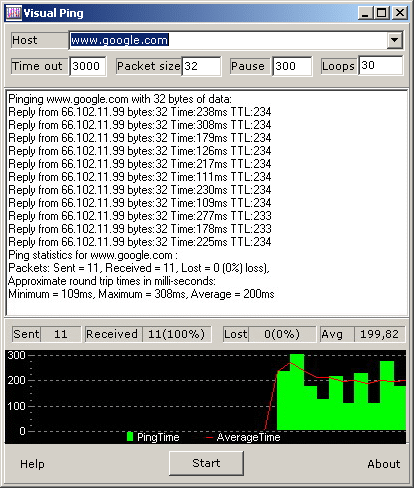Select the reply line with Time:230ms
414x488 pixels.
point(140,190)
